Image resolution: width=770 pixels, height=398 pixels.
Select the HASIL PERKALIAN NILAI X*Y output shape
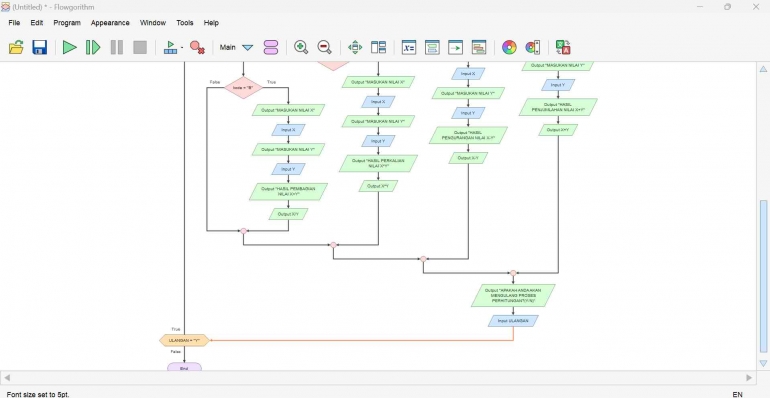378,164
